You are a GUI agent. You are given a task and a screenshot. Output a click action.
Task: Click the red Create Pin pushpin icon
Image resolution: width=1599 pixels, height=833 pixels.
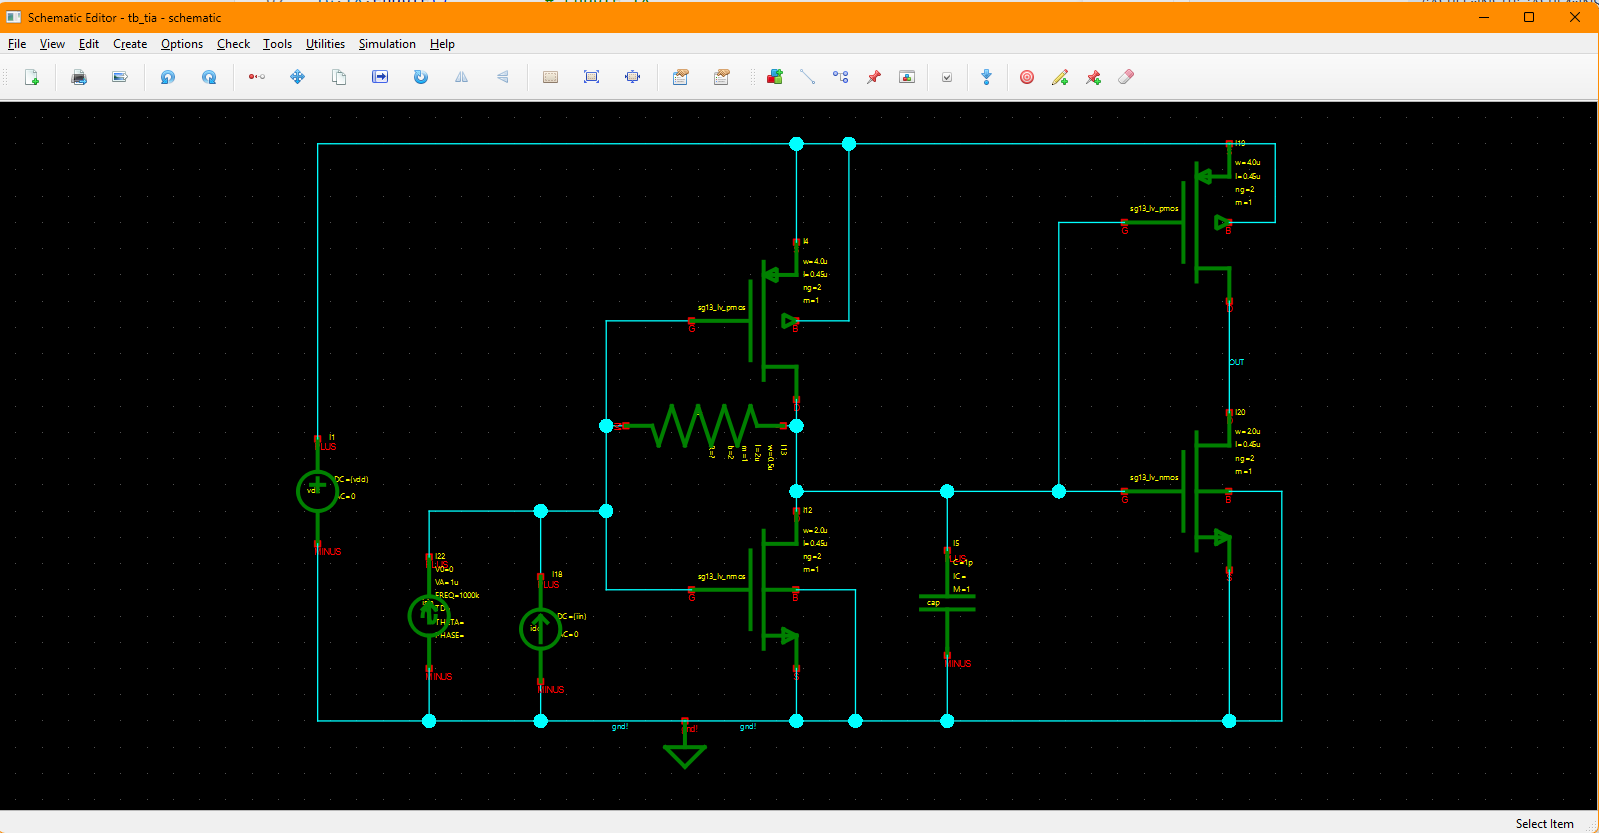pyautogui.click(x=874, y=77)
